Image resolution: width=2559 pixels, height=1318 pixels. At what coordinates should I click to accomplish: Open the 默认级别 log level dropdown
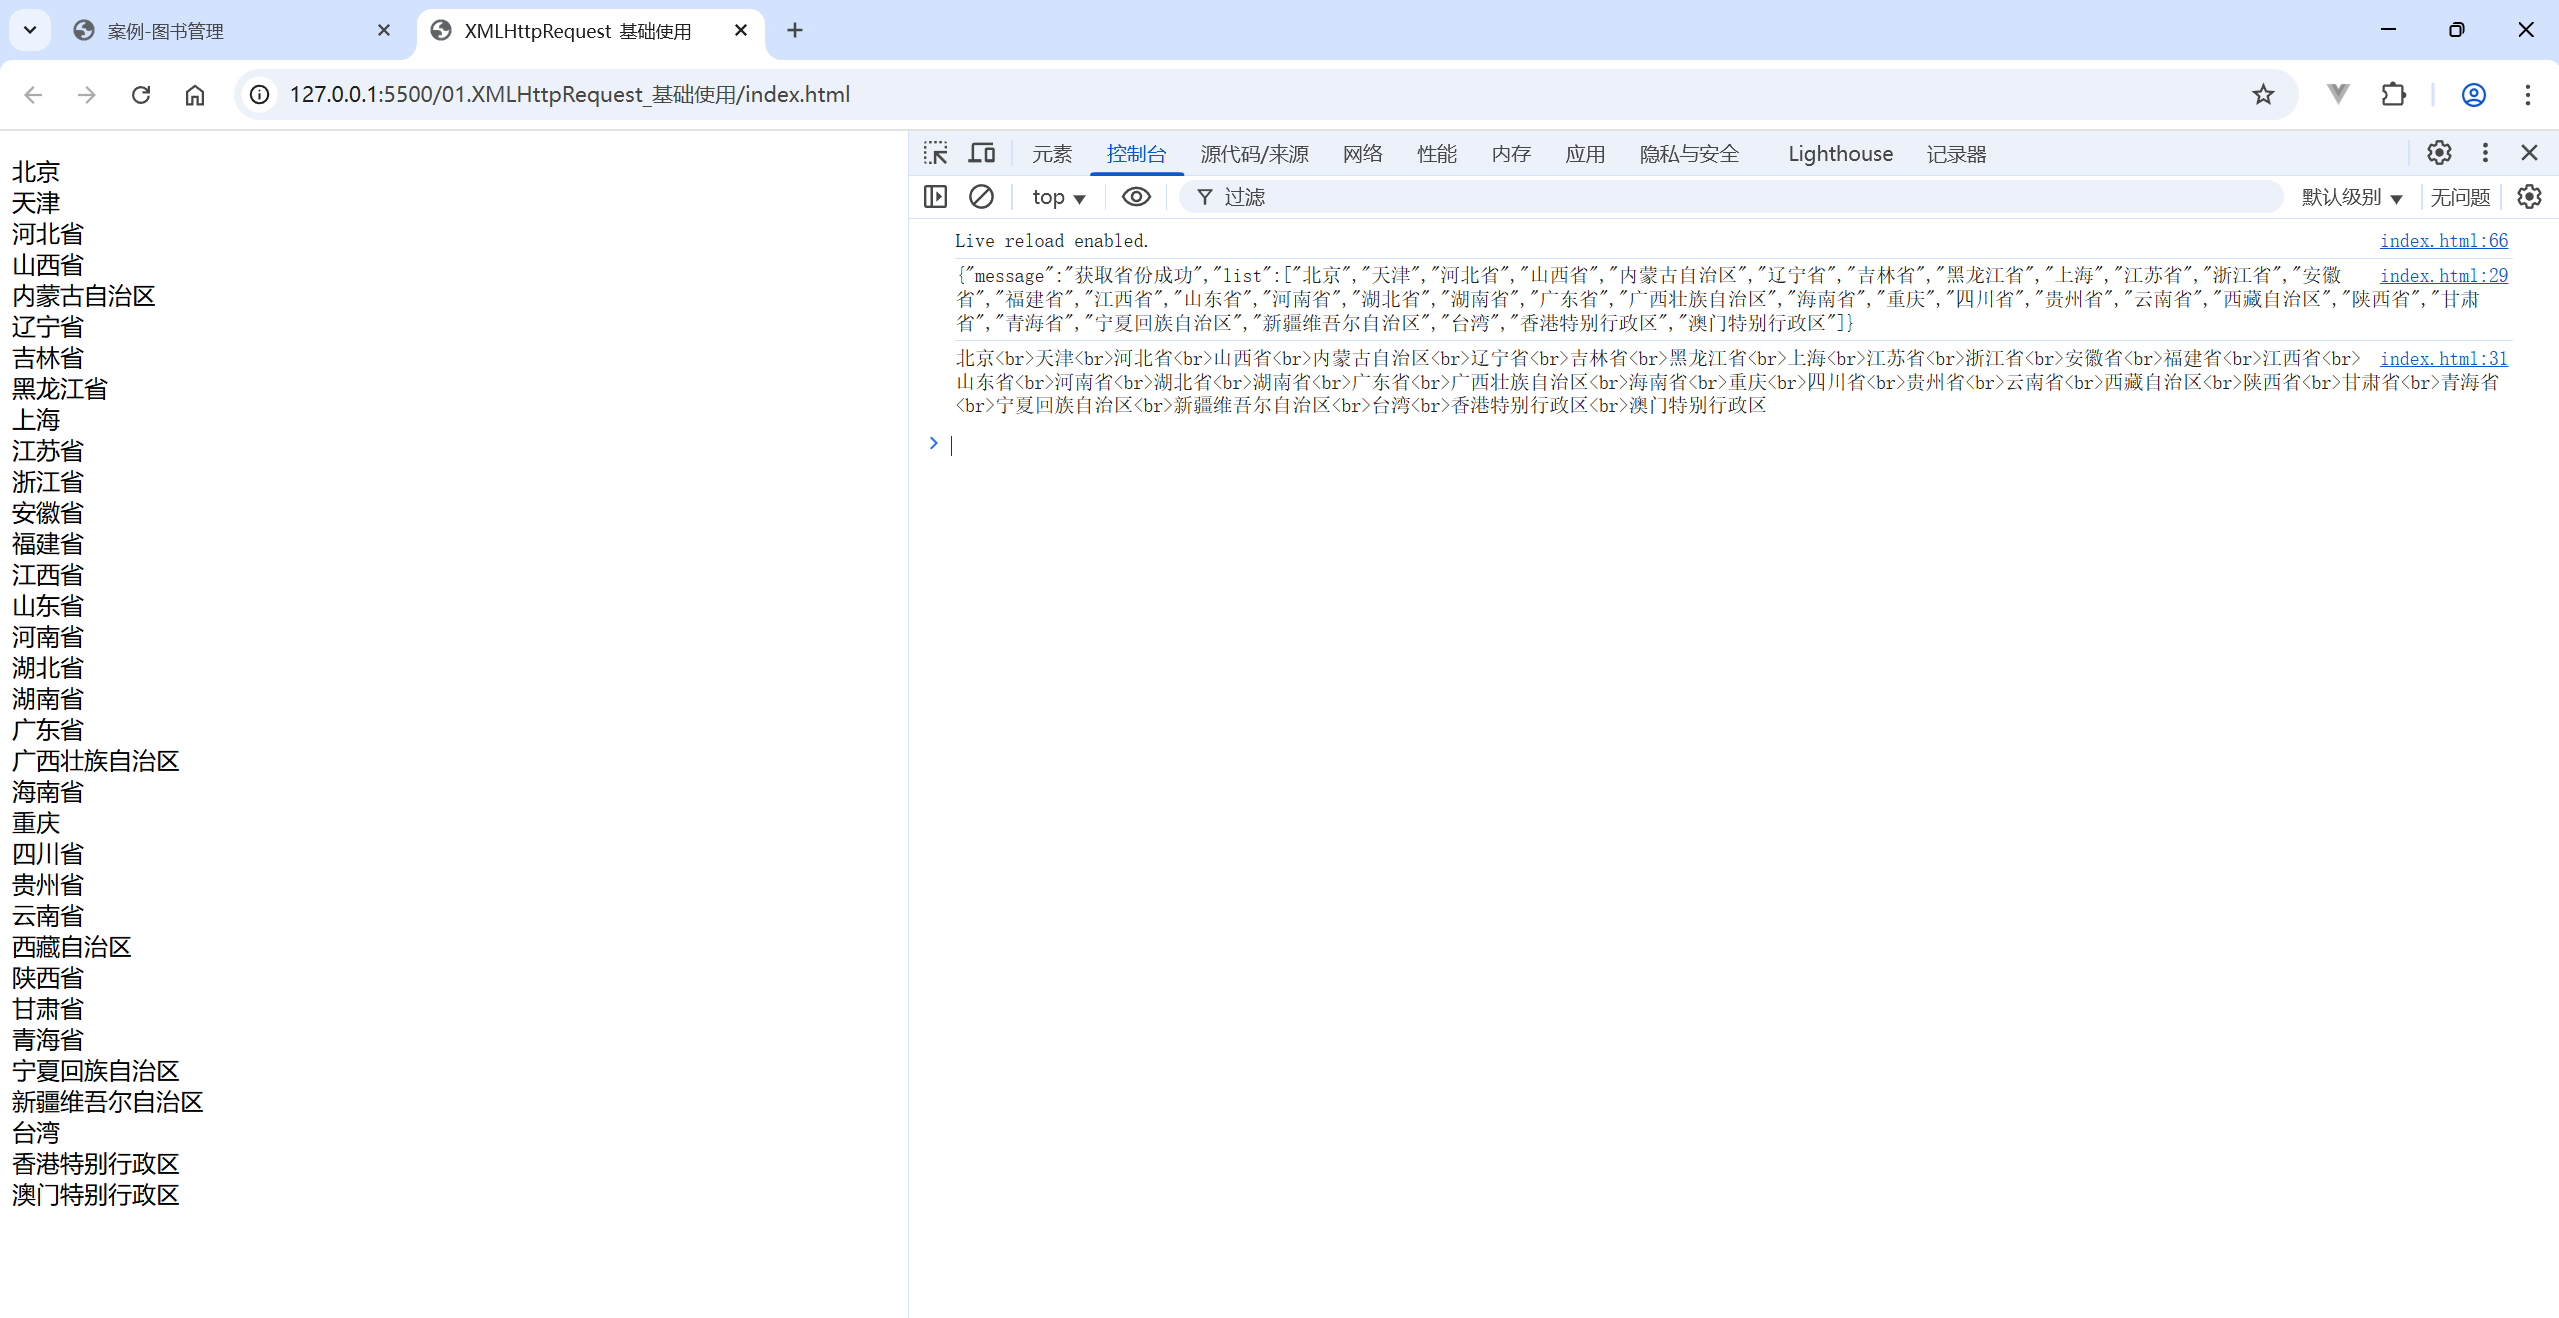2351,197
